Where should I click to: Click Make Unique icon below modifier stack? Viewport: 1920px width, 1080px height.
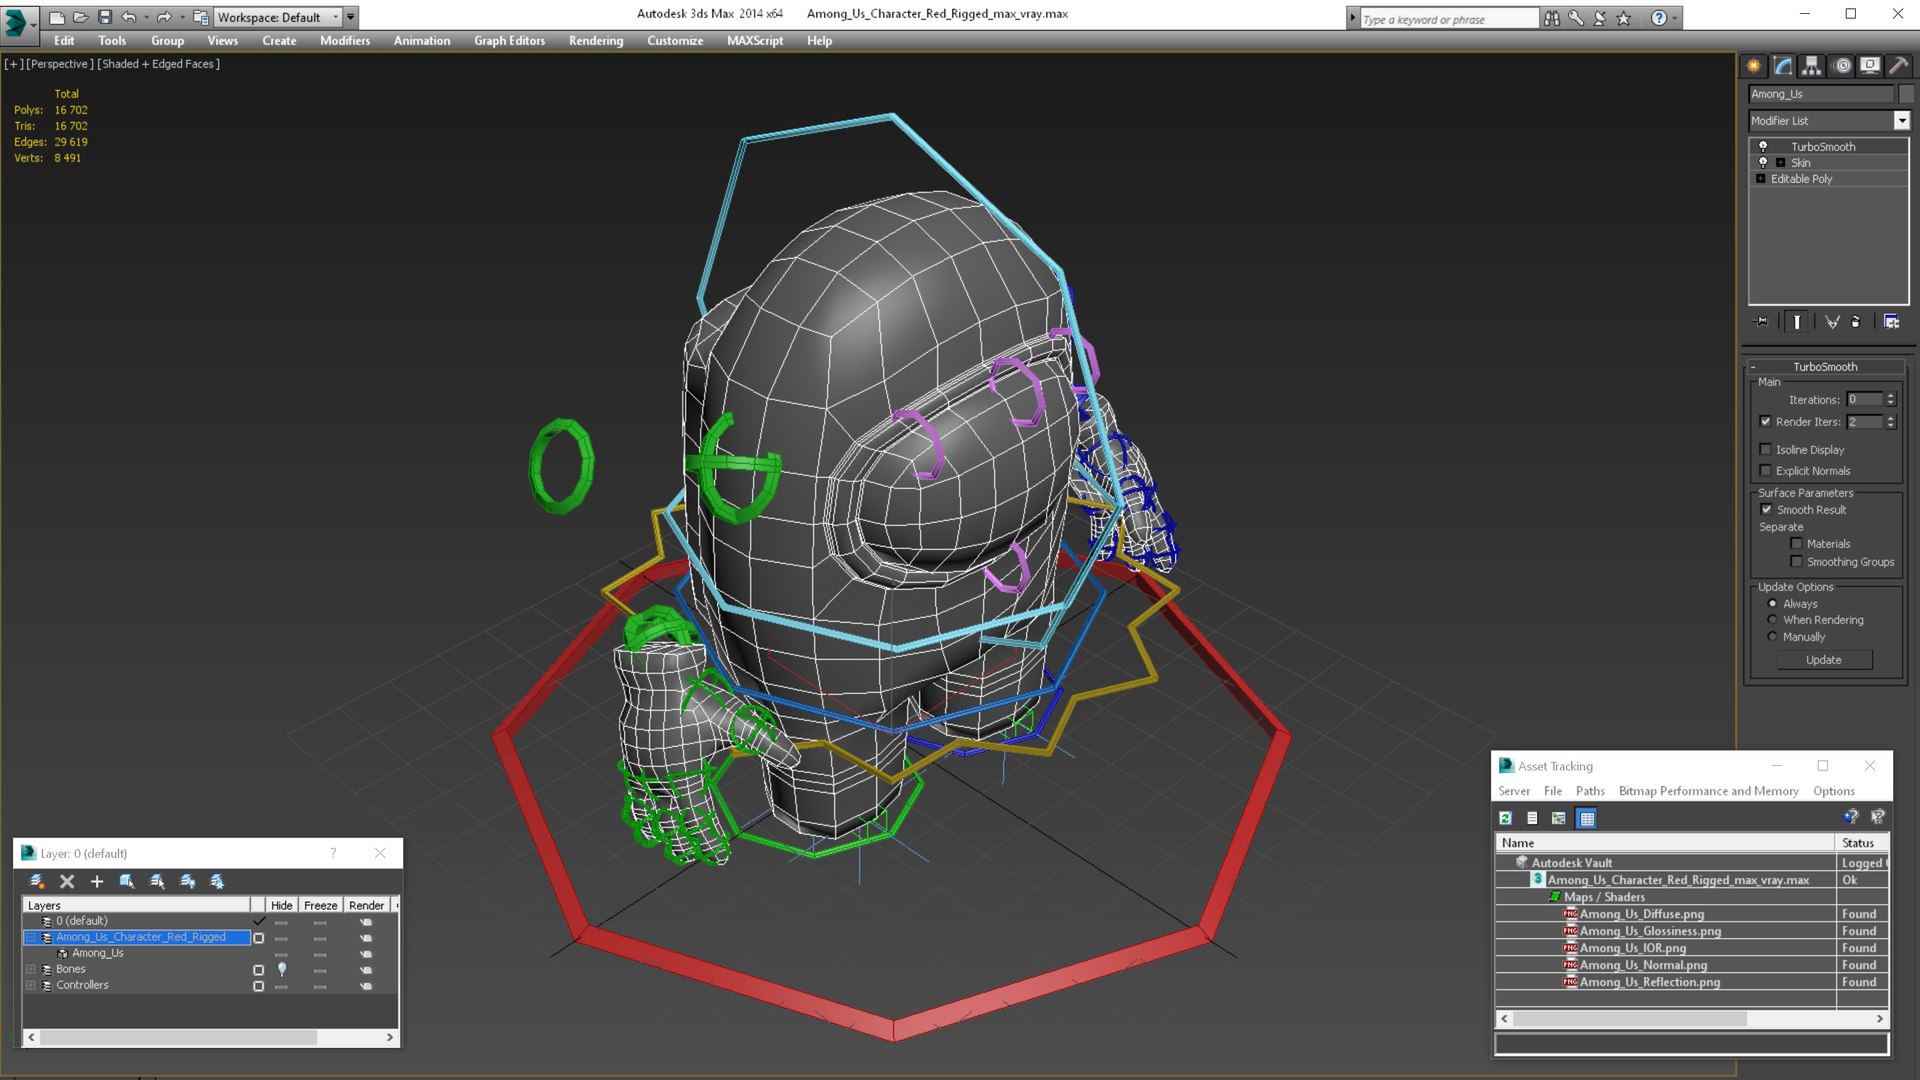tap(1832, 322)
